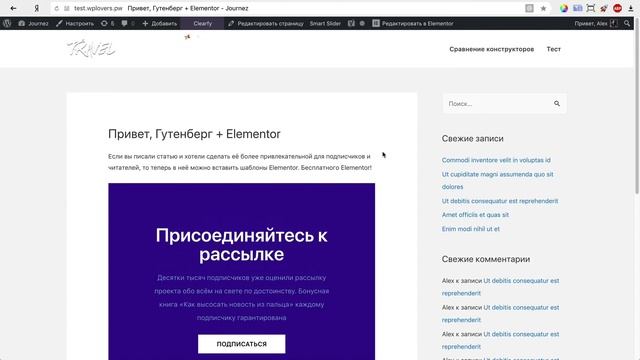Click the Travel site logo

point(91,49)
